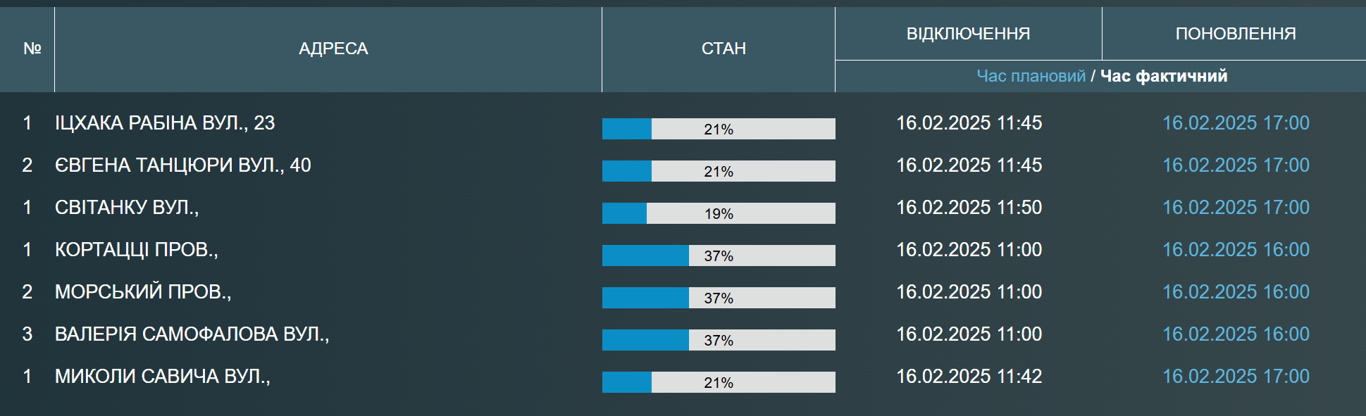Select the ПОНОВЛЕННЯ column header
The image size is (1366, 416).
(x=1235, y=34)
